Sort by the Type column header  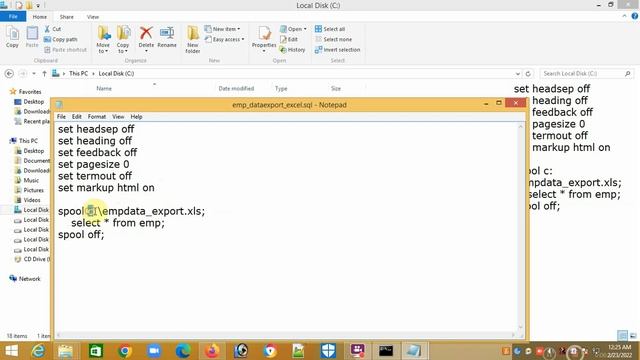(x=281, y=88)
